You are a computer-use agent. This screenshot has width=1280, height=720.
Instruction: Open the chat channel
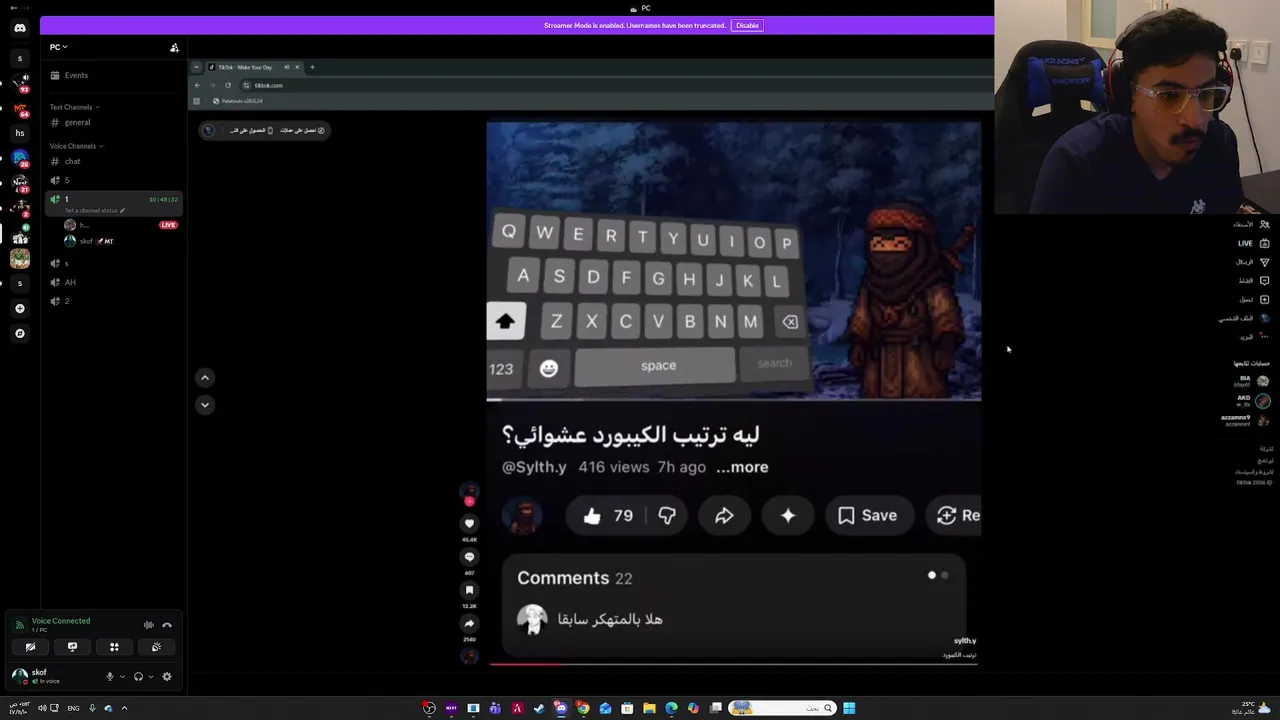tap(112, 161)
